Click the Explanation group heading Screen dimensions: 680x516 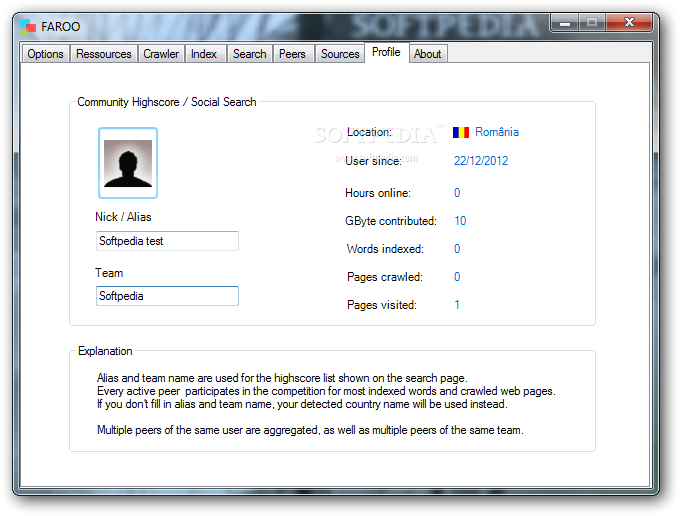(x=105, y=351)
